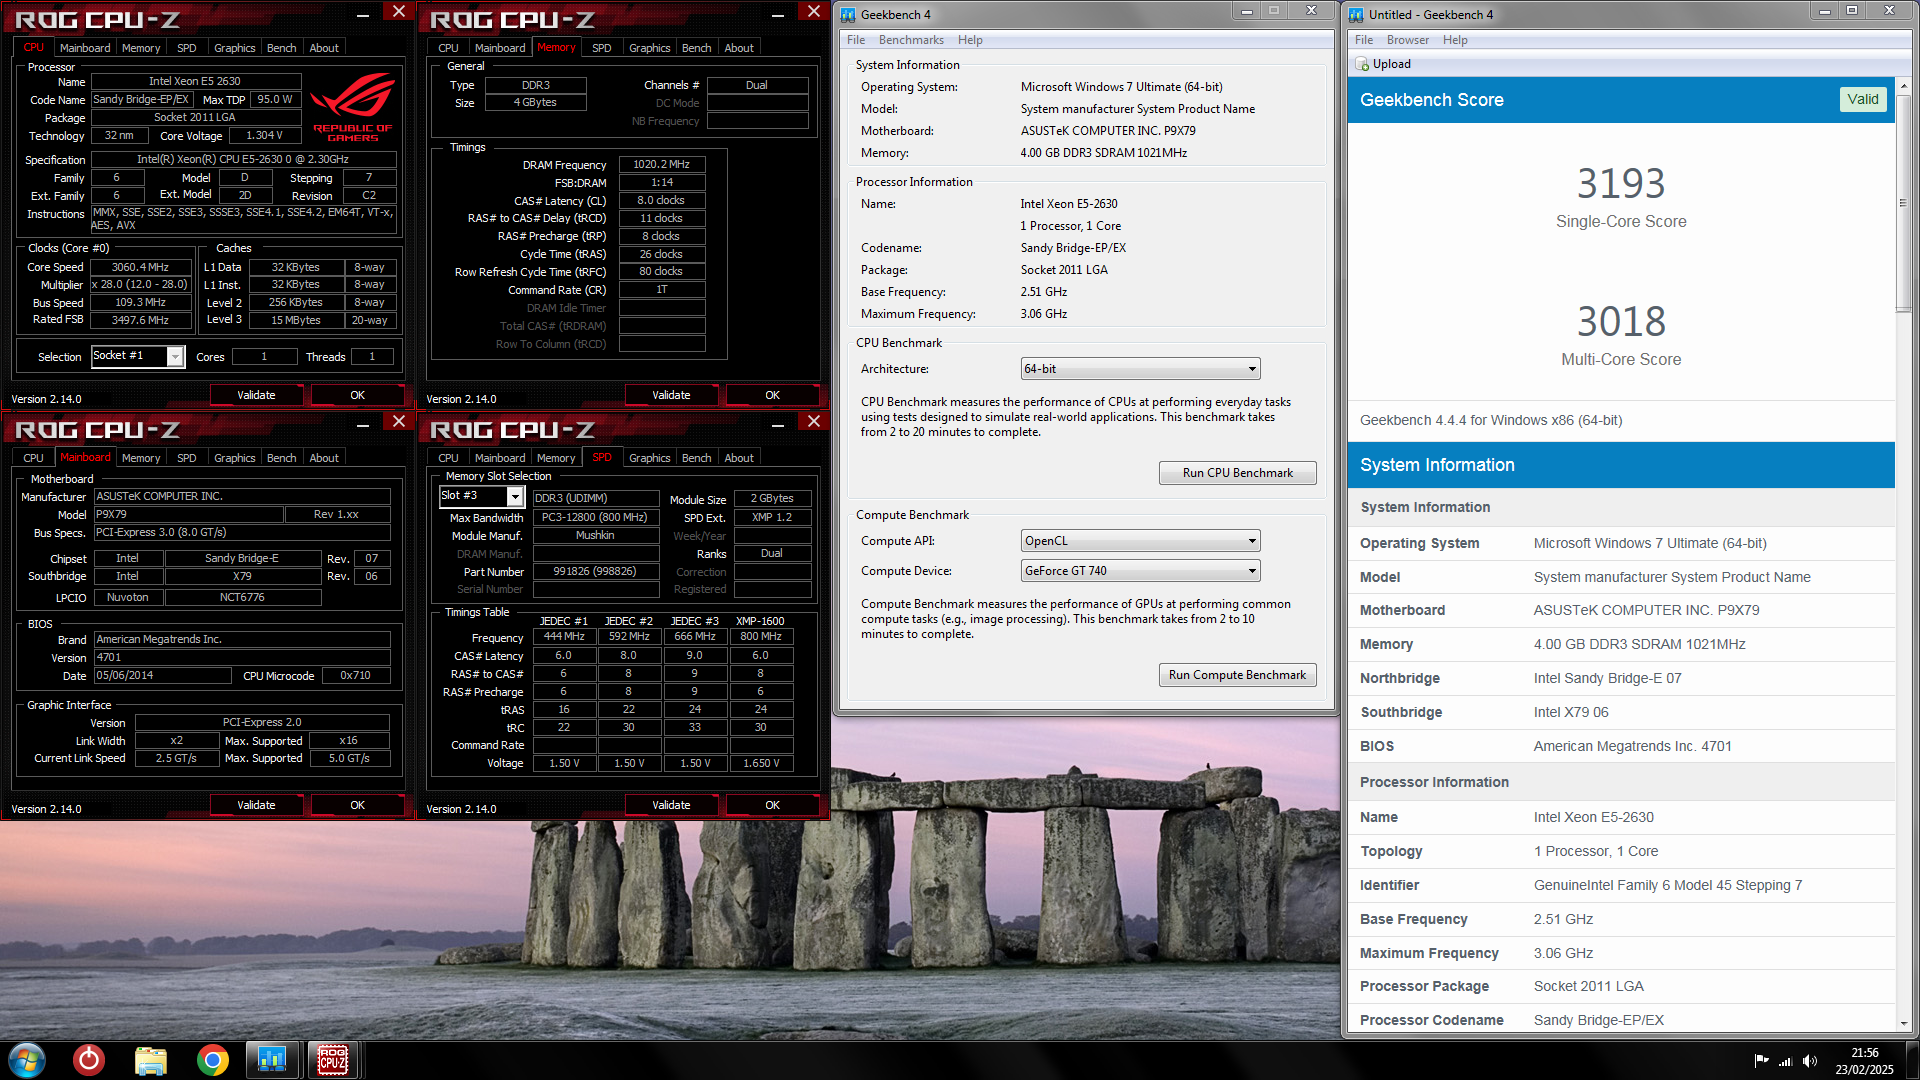Click CPU tab in bottom-right CPU-Z
The image size is (1920, 1080).
(x=448, y=458)
